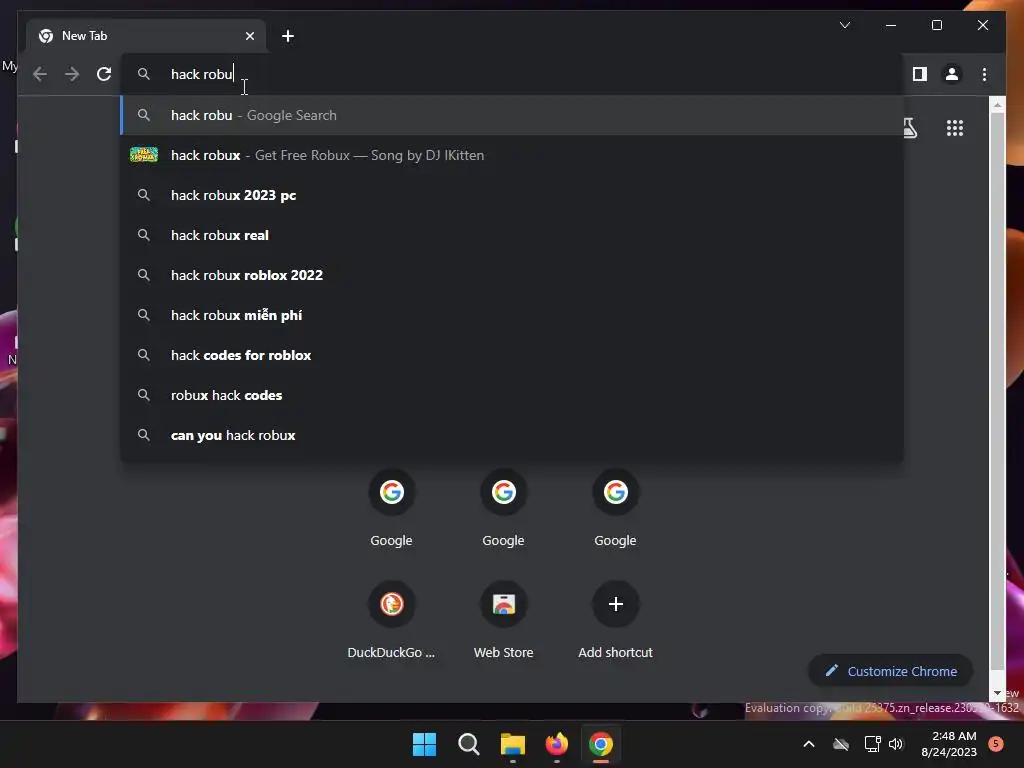
Task: Click the Chrome taskbar icon
Action: click(601, 744)
